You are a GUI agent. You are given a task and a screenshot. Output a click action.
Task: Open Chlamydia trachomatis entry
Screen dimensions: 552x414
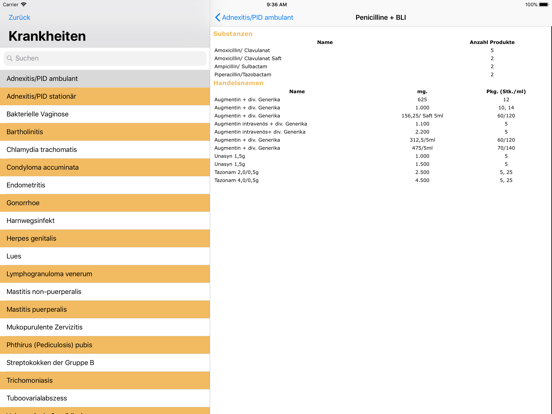105,150
